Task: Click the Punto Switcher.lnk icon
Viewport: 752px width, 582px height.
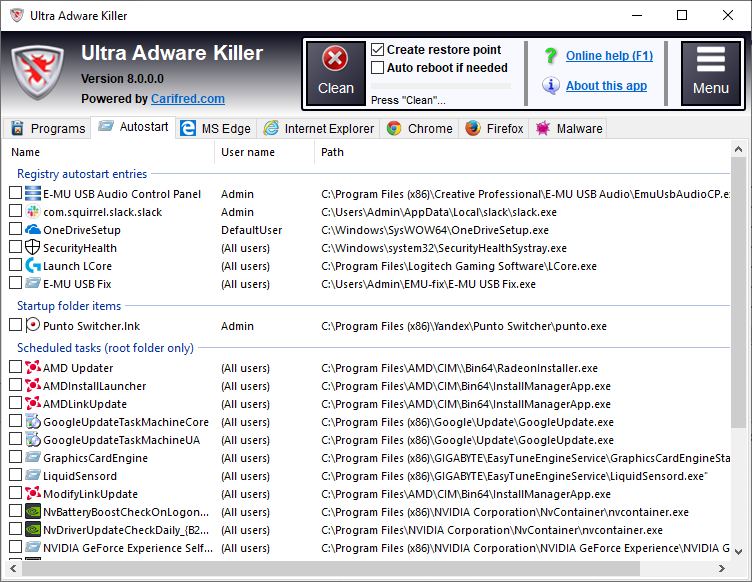Action: pyautogui.click(x=33, y=325)
